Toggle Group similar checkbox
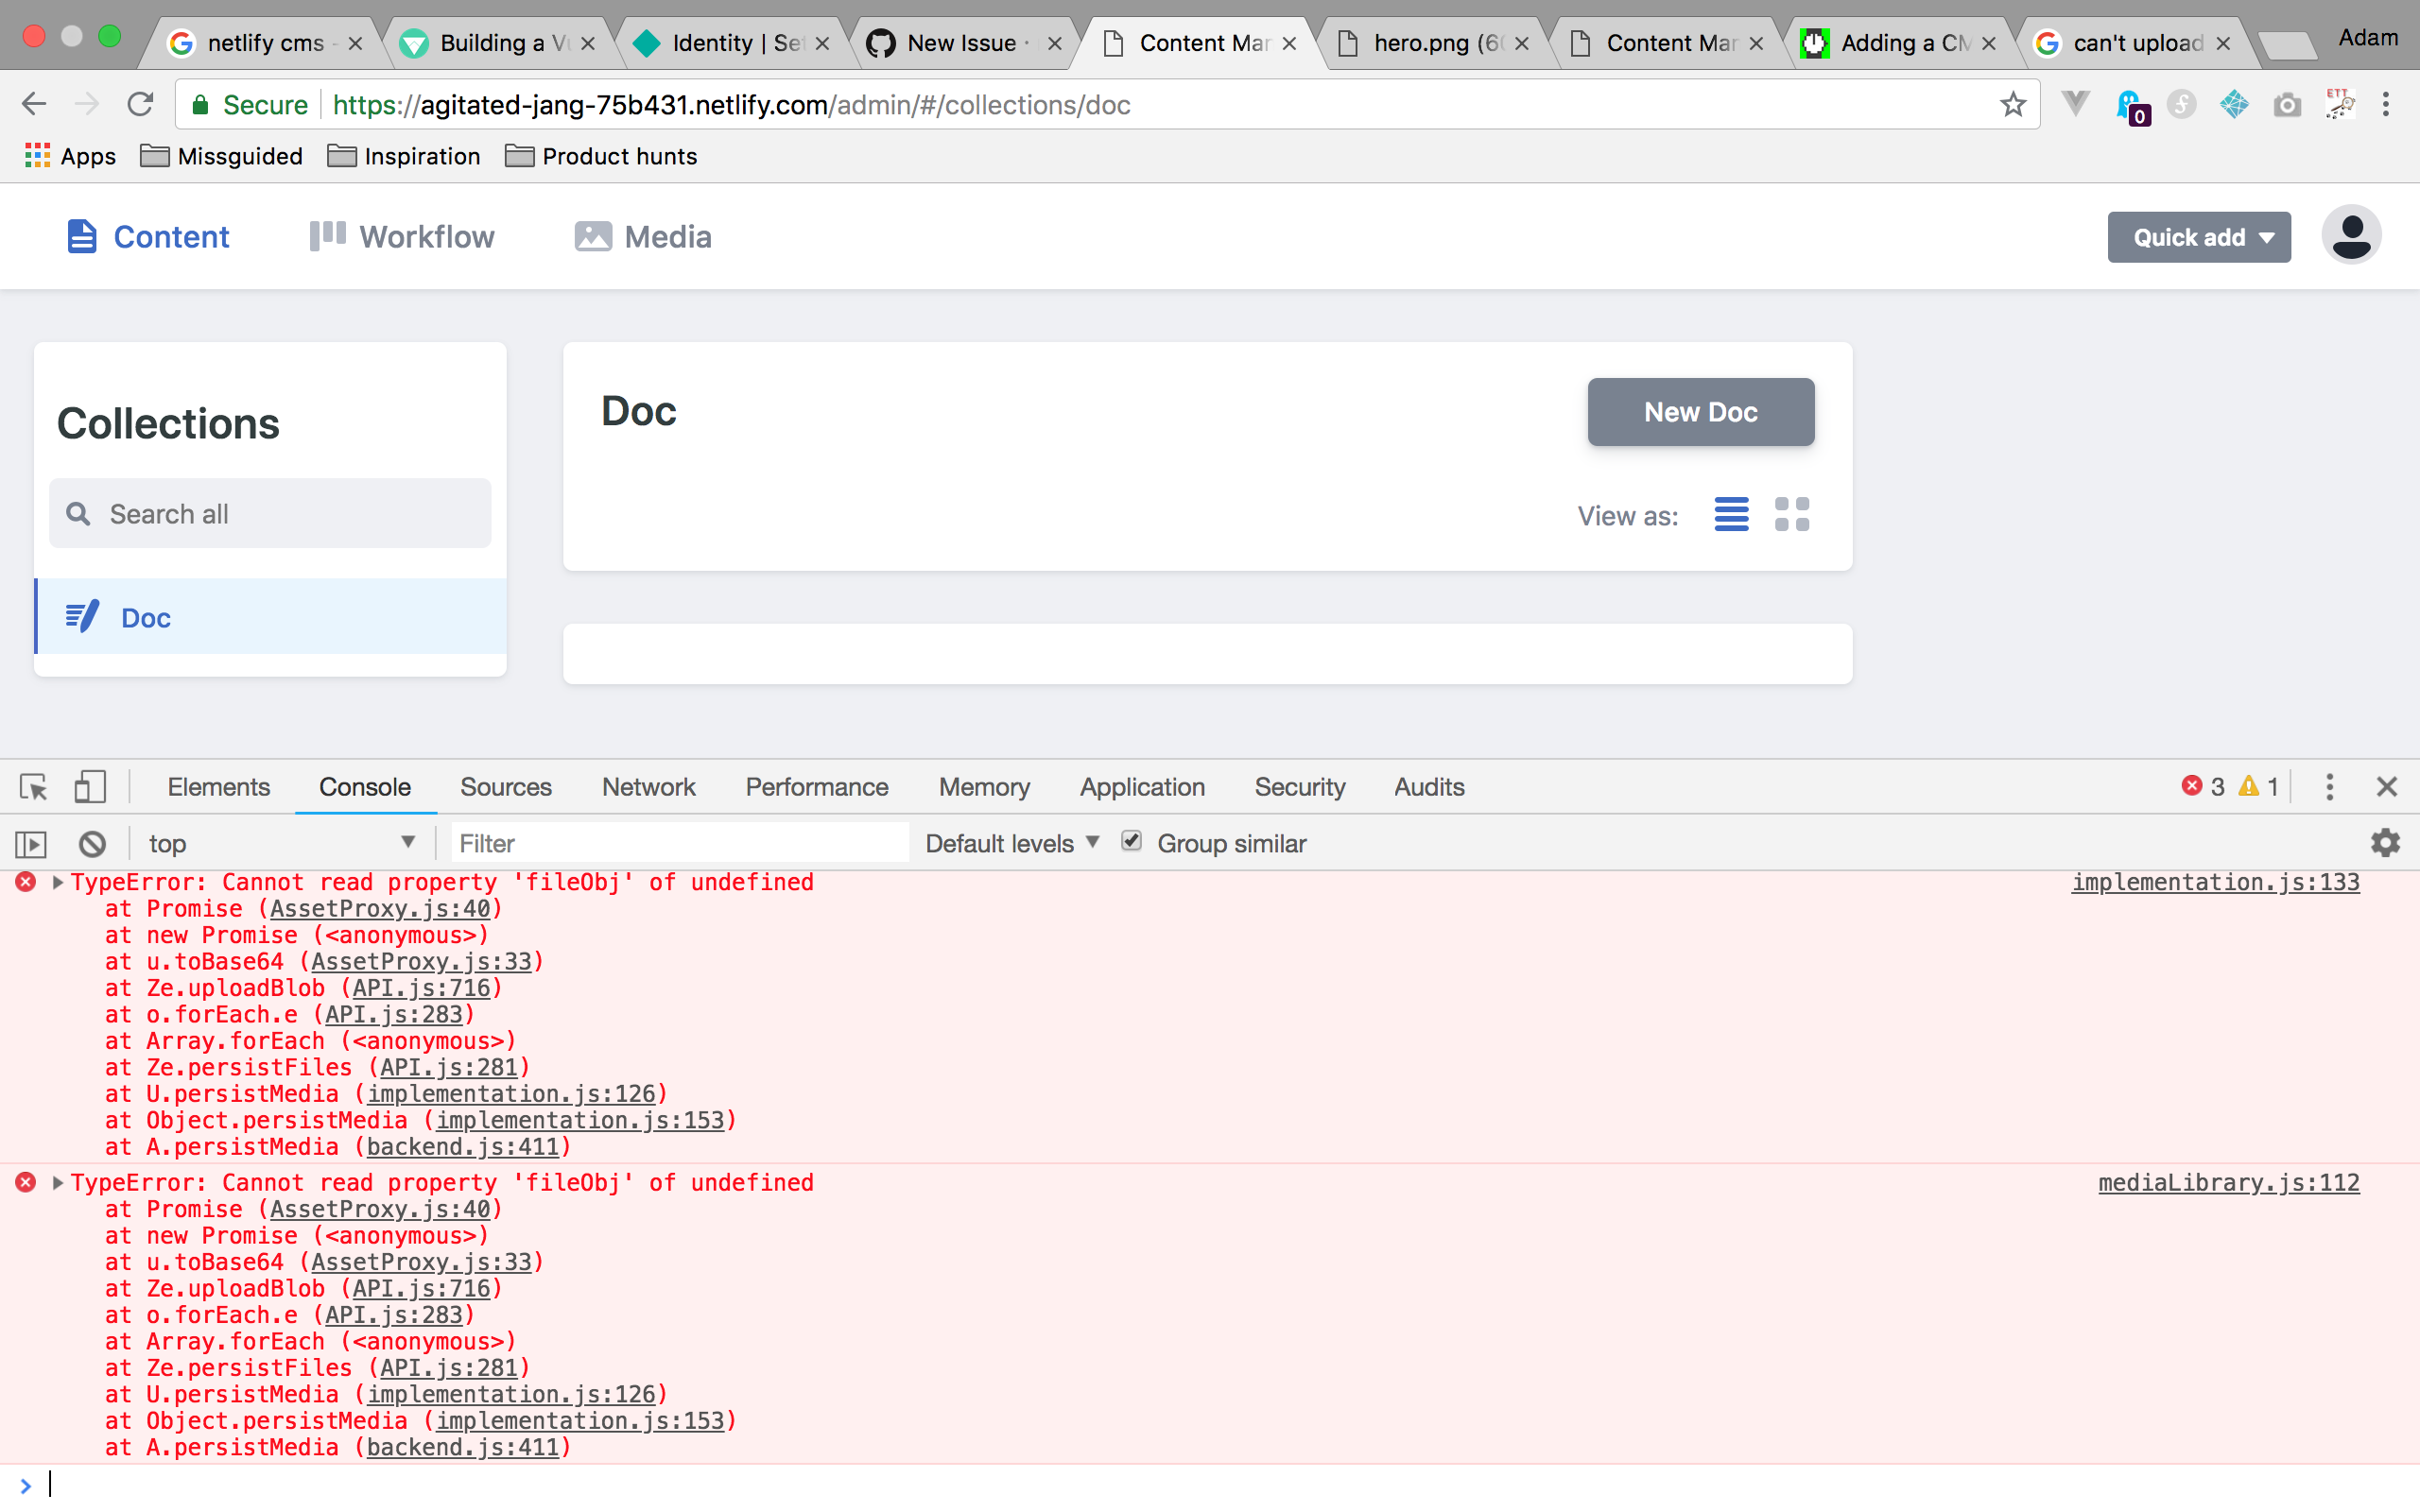This screenshot has height=1512, width=2420. 1131,842
